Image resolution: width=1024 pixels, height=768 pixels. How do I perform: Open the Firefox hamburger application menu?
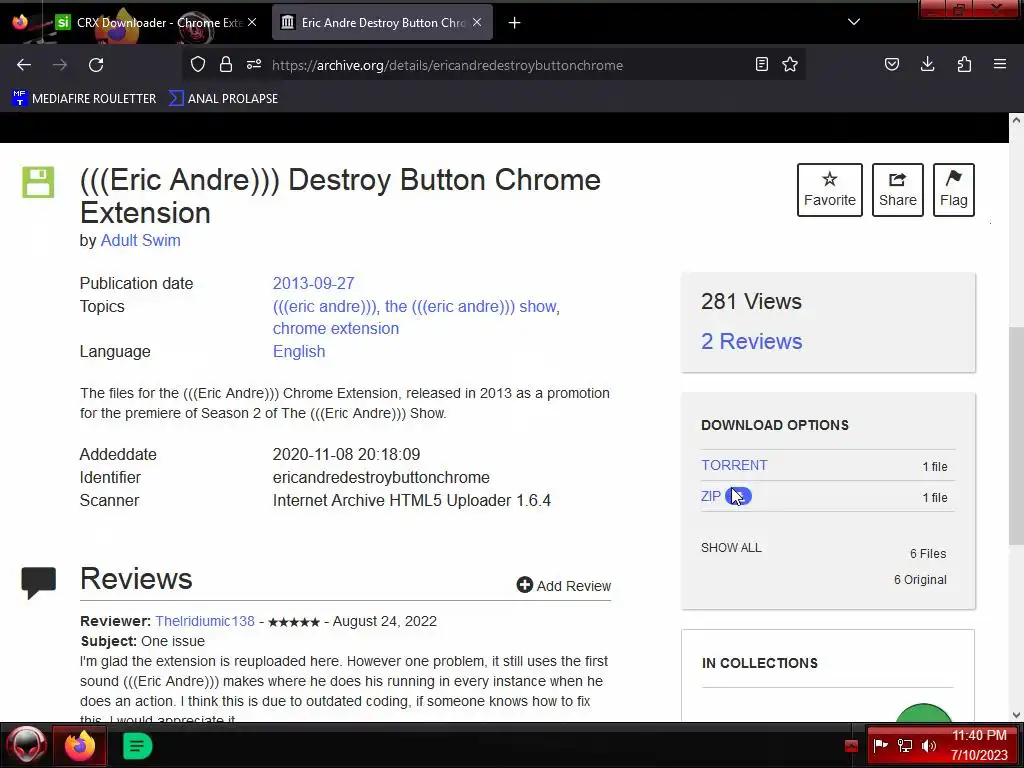coord(1000,65)
